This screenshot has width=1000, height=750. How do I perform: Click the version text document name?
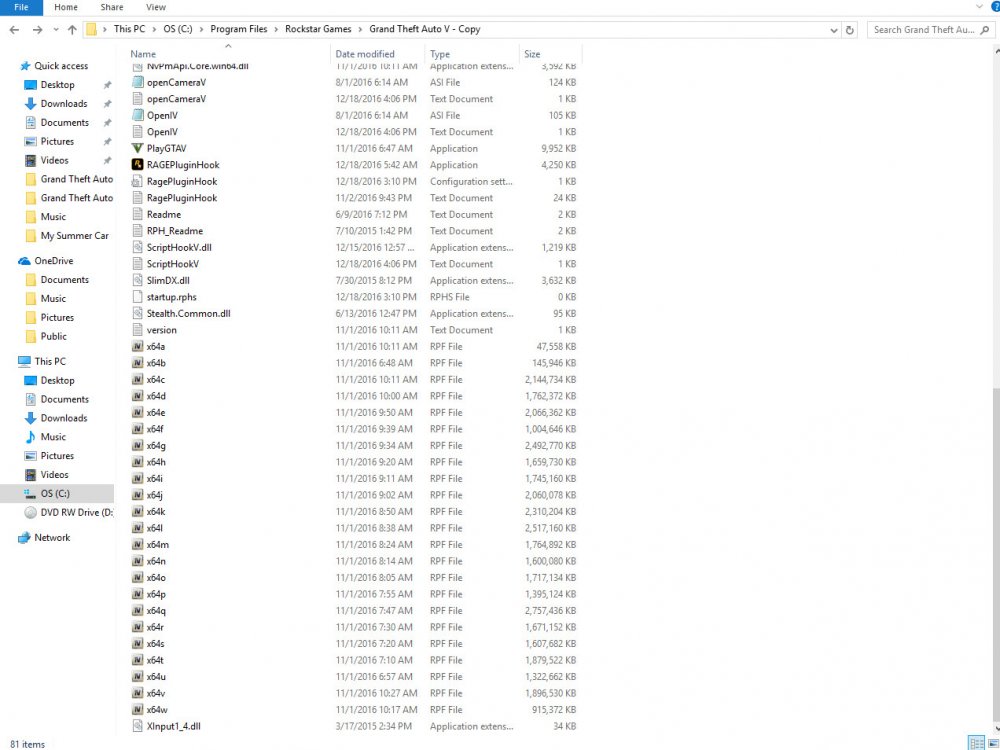click(161, 330)
